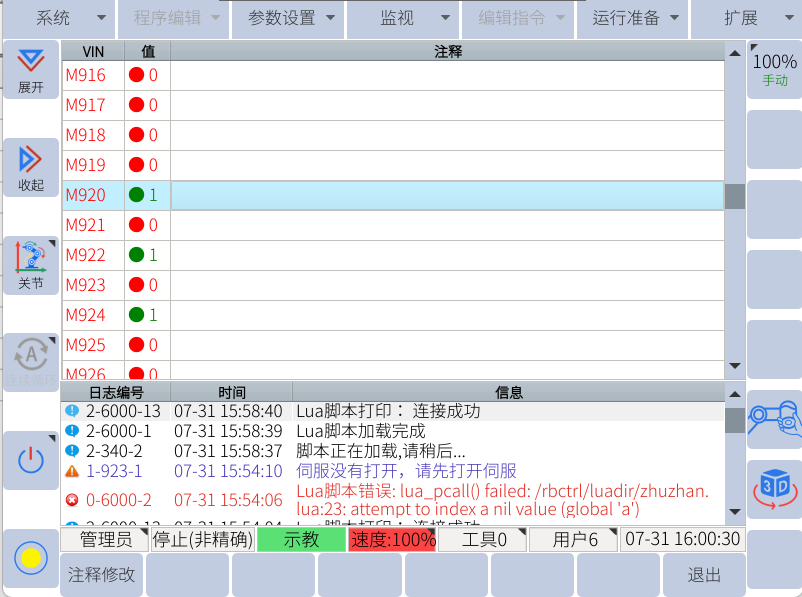Click the 注释修改 button
The image size is (802, 597).
tap(101, 575)
